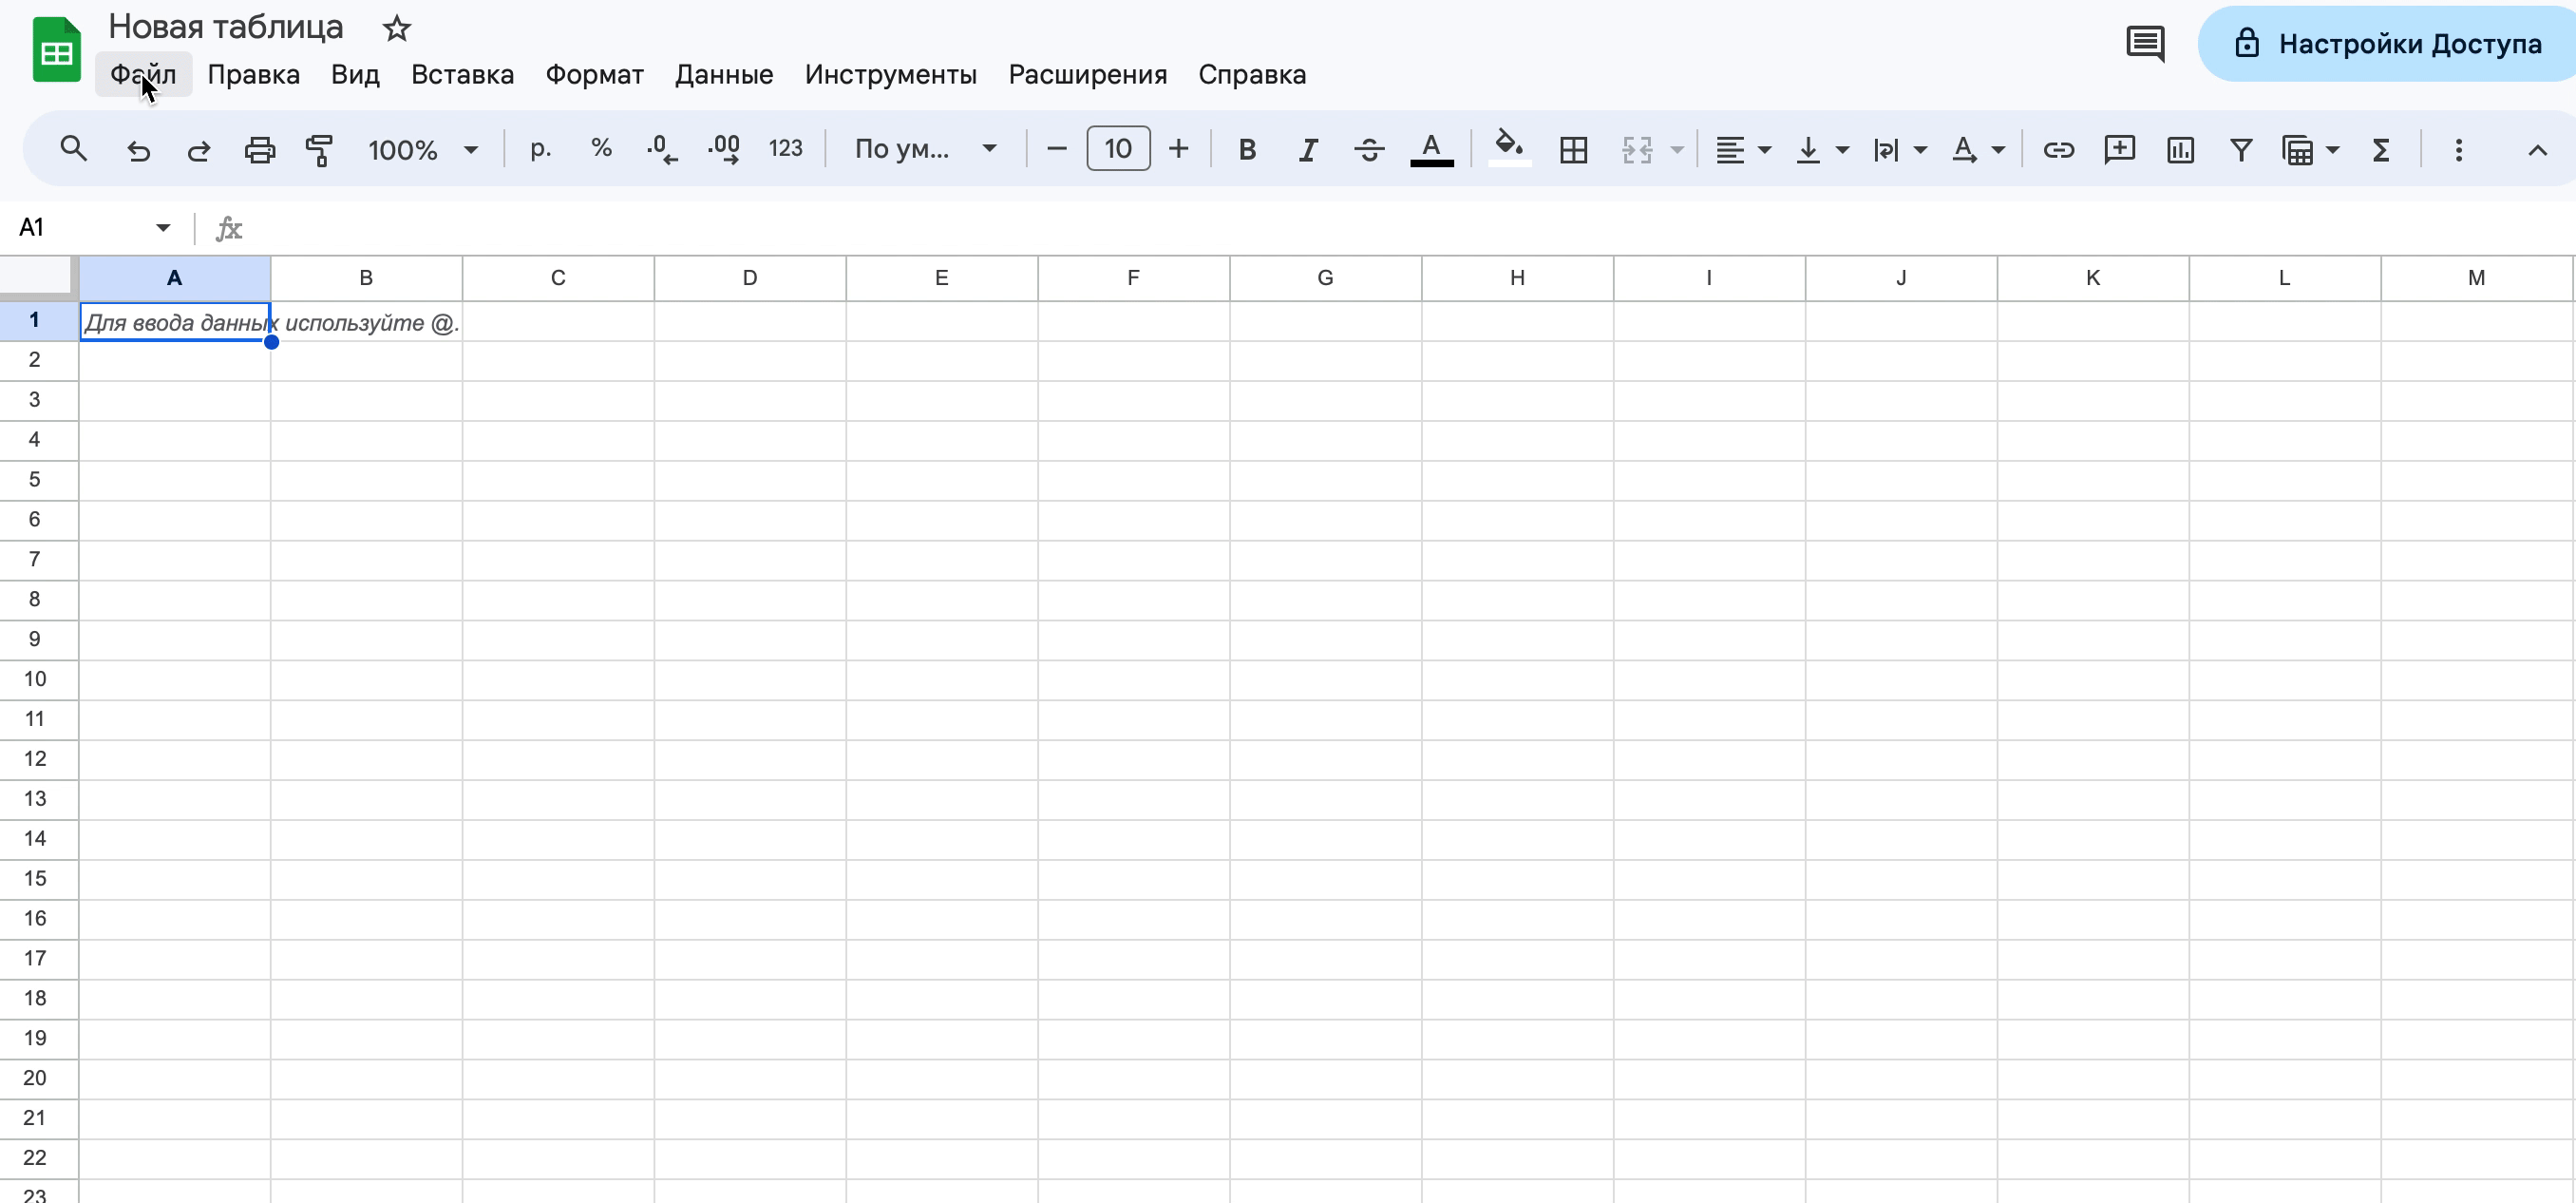Open the more options three-dot menu
2576x1203 pixels.
pos(2459,150)
